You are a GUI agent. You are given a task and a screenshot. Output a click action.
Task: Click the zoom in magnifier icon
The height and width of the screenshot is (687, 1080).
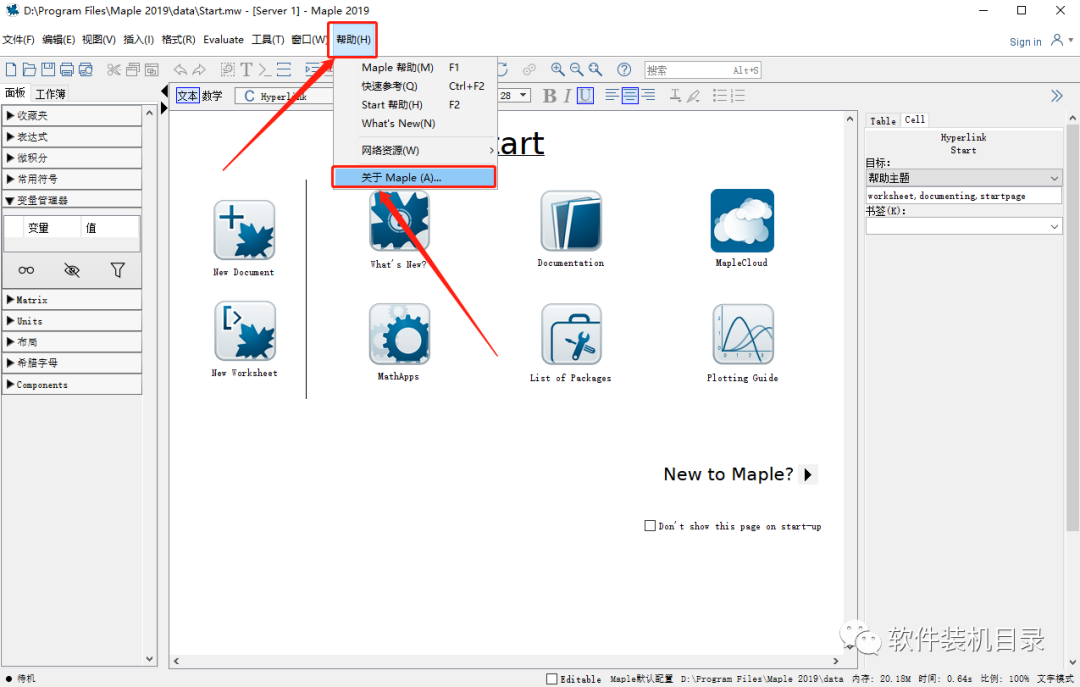click(557, 70)
